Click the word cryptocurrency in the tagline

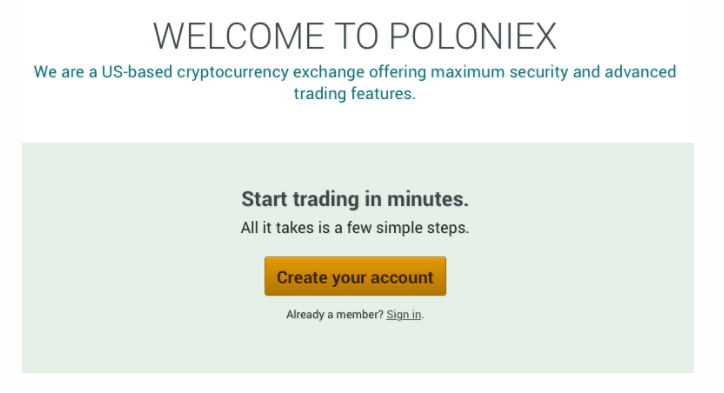(x=233, y=73)
